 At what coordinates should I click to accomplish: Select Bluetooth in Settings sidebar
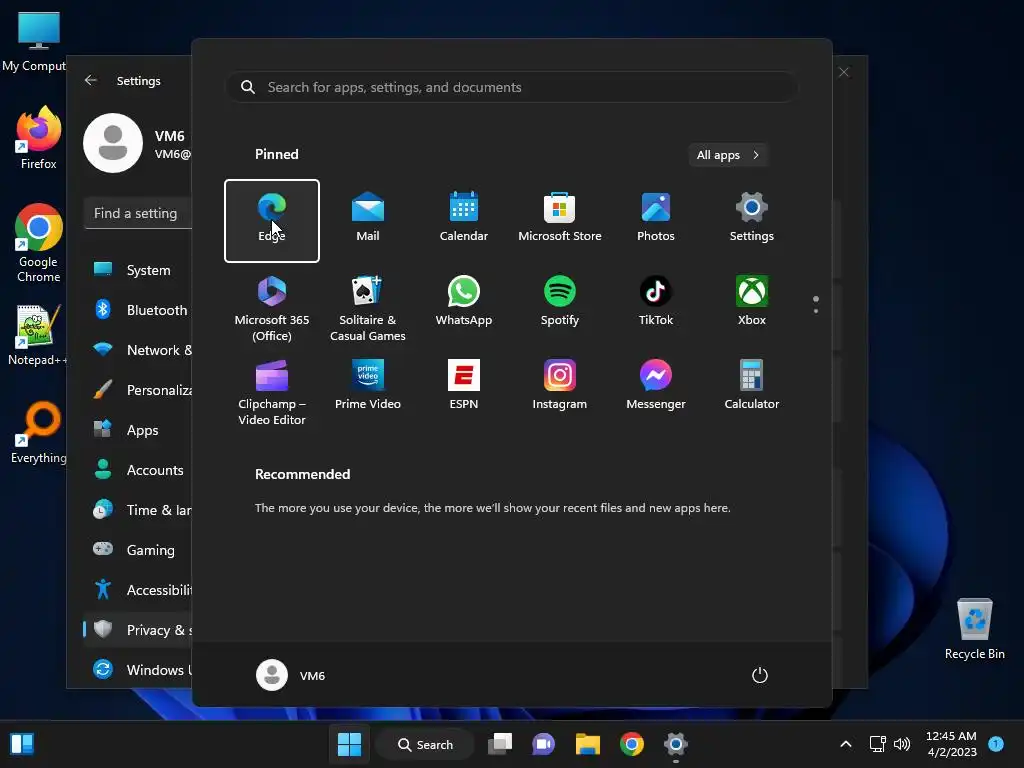[x=138, y=310]
